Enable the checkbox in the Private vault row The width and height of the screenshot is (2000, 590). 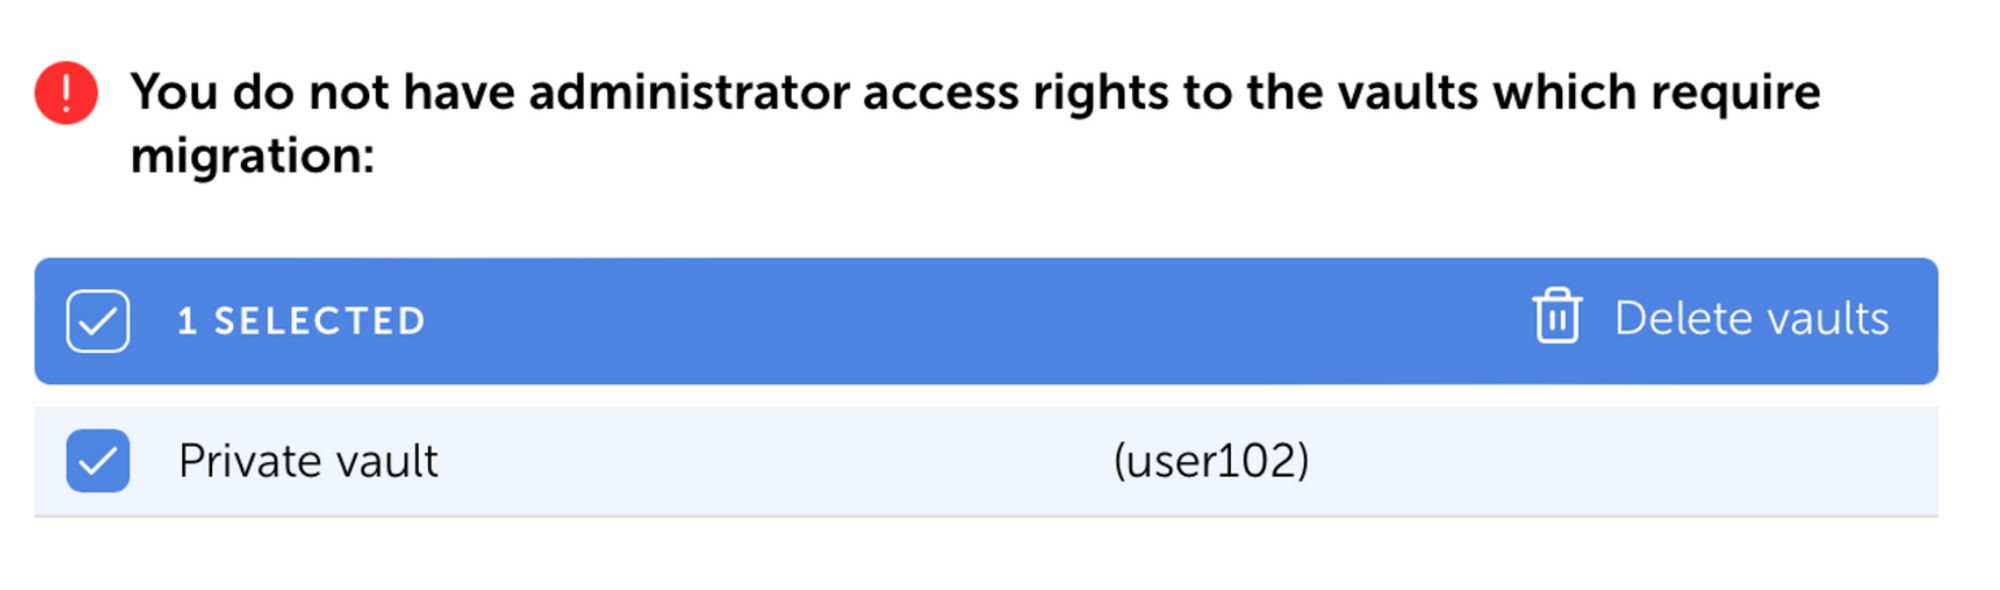pyautogui.click(x=97, y=460)
